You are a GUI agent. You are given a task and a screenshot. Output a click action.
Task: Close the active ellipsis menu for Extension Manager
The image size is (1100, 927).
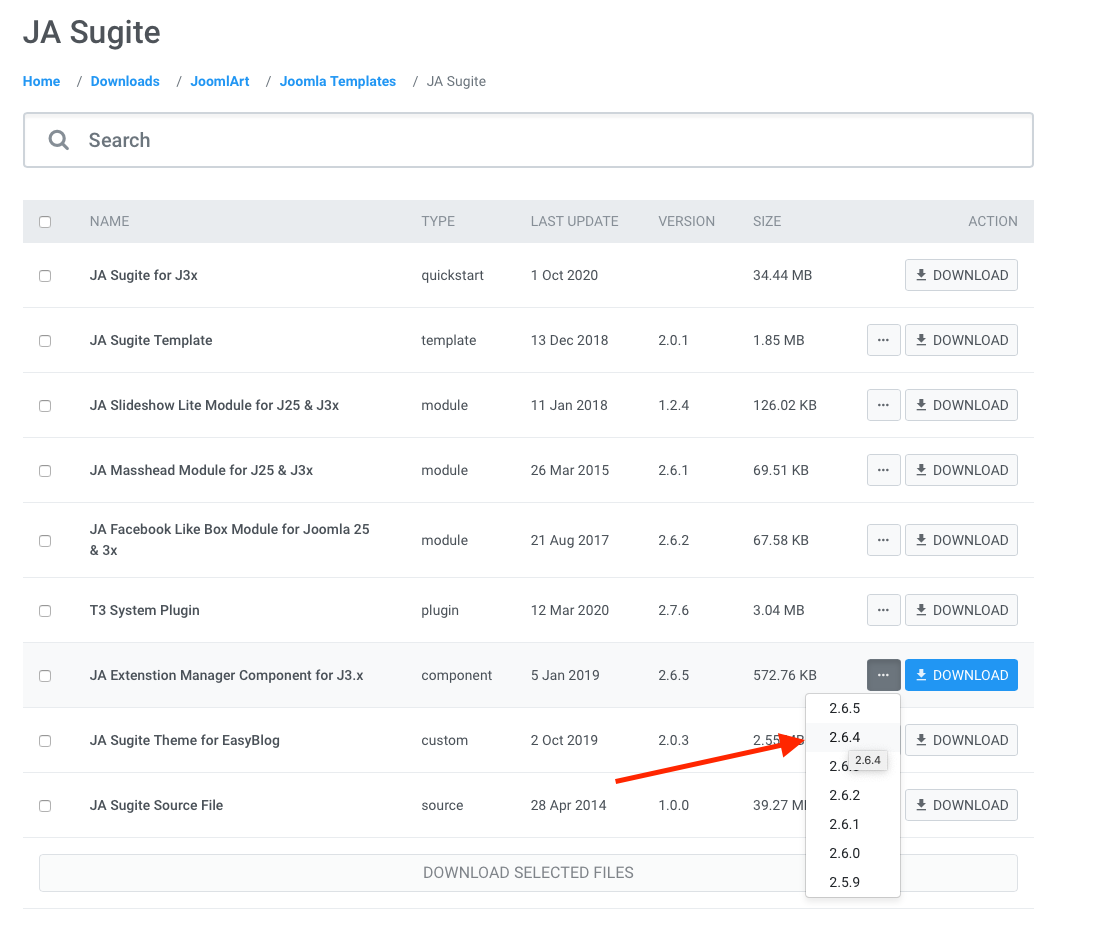click(x=883, y=675)
